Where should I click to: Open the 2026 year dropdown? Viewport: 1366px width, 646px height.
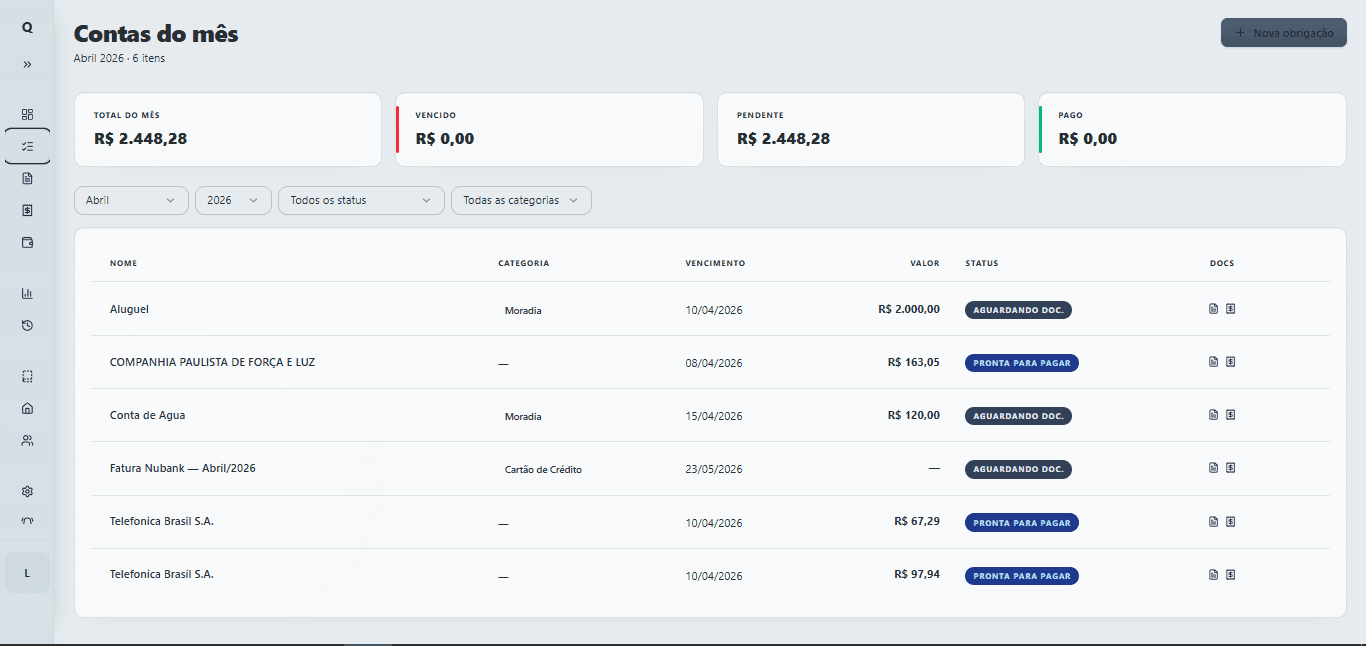[233, 200]
